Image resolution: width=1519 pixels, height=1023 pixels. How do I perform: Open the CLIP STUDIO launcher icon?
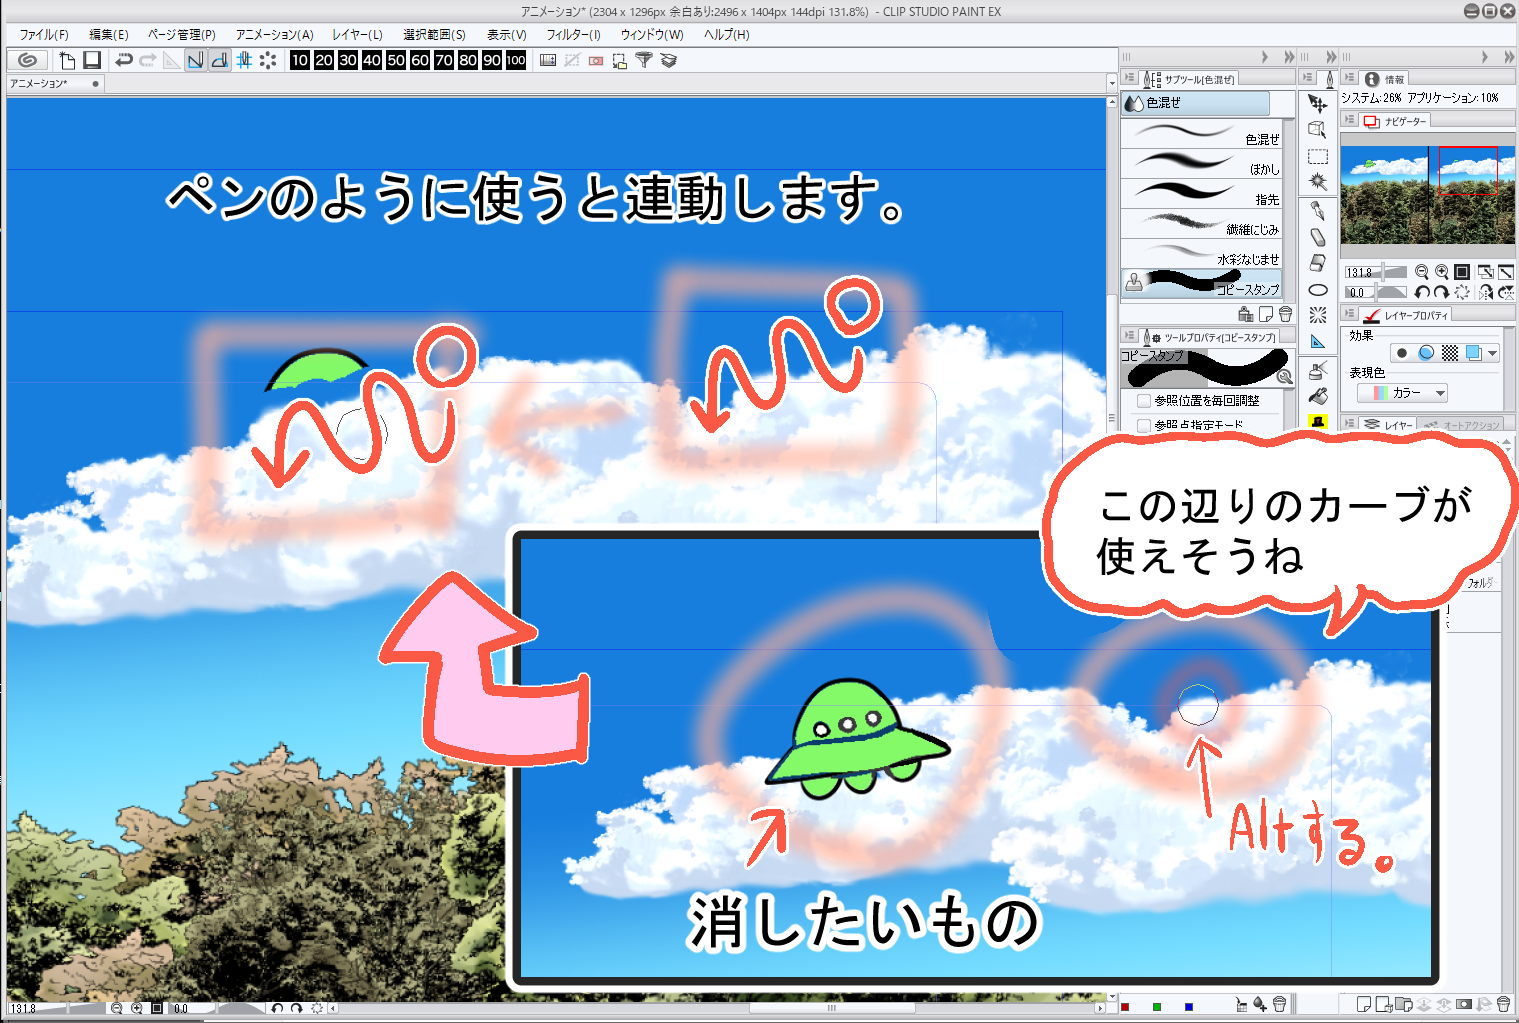click(x=28, y=60)
